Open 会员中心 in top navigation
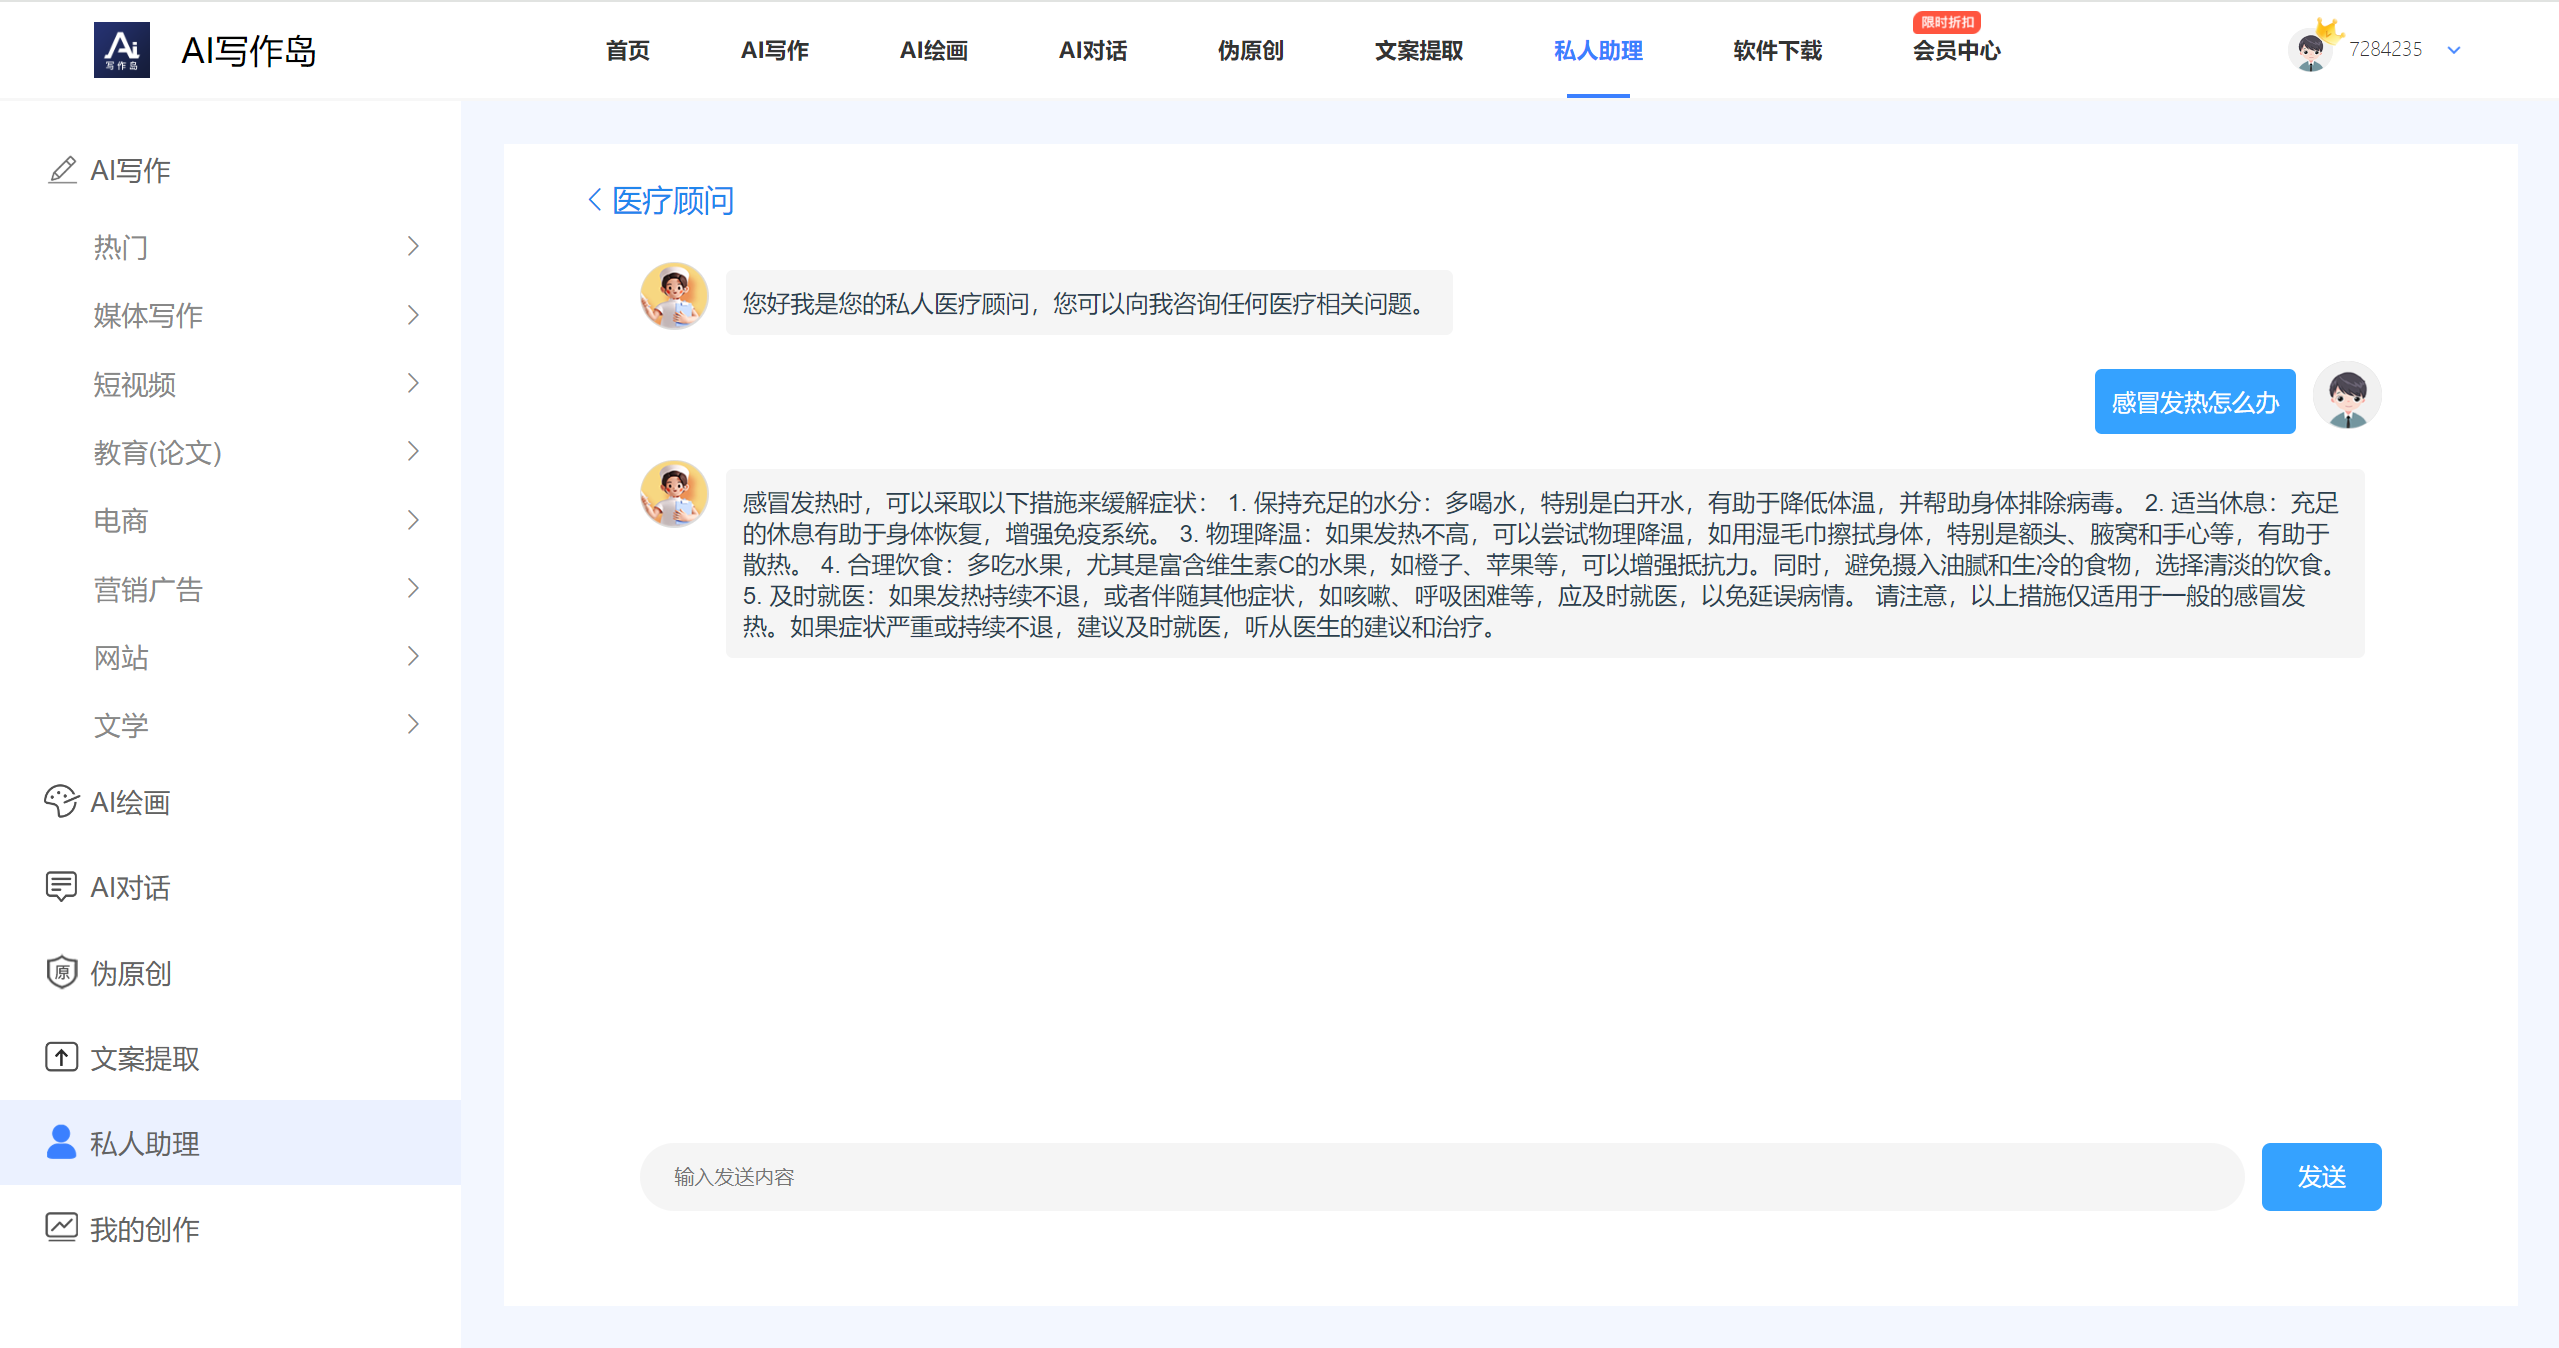This screenshot has height=1348, width=2559. (1957, 50)
